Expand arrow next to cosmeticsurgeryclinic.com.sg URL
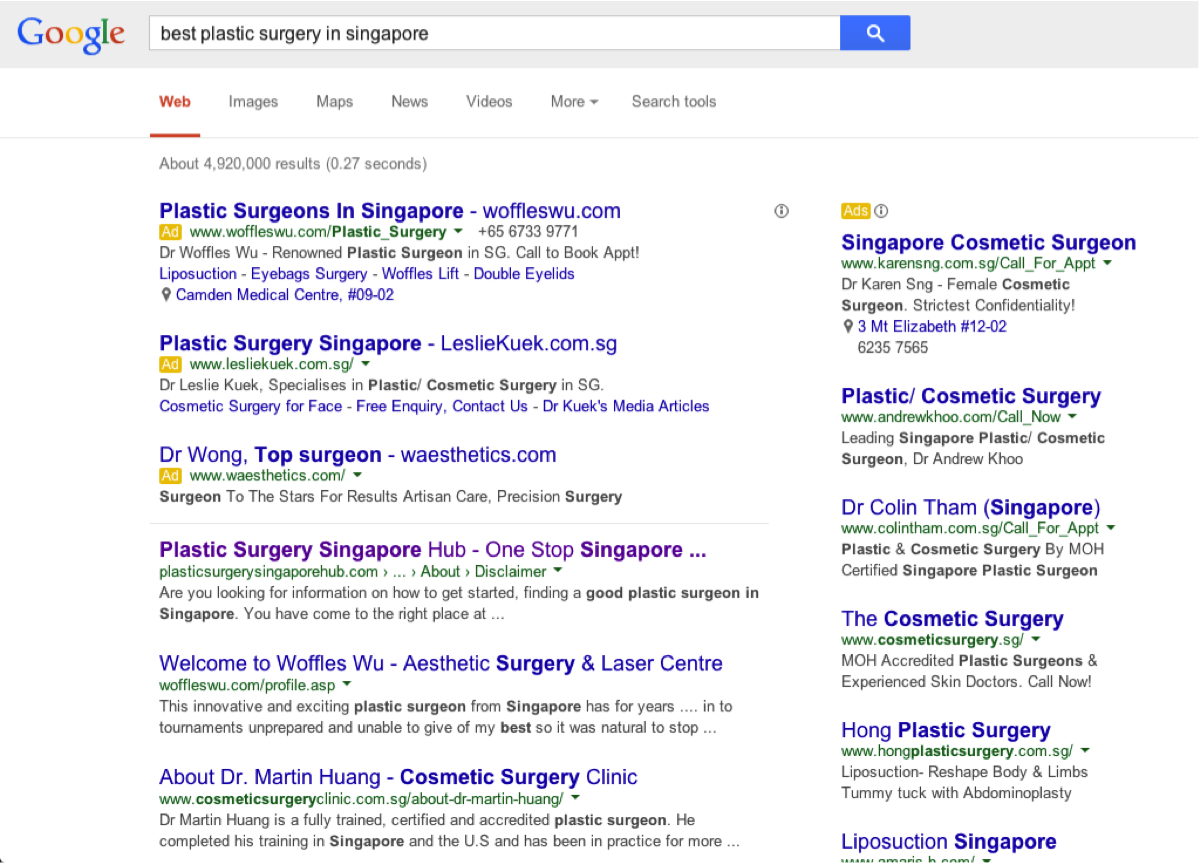The height and width of the screenshot is (863, 1199). pyautogui.click(x=575, y=797)
